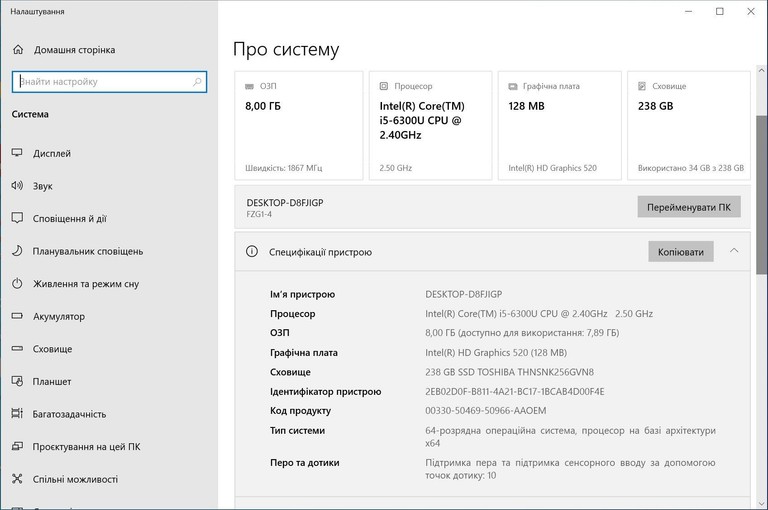Click the Графічна плата card icon
The height and width of the screenshot is (510, 768).
click(513, 86)
